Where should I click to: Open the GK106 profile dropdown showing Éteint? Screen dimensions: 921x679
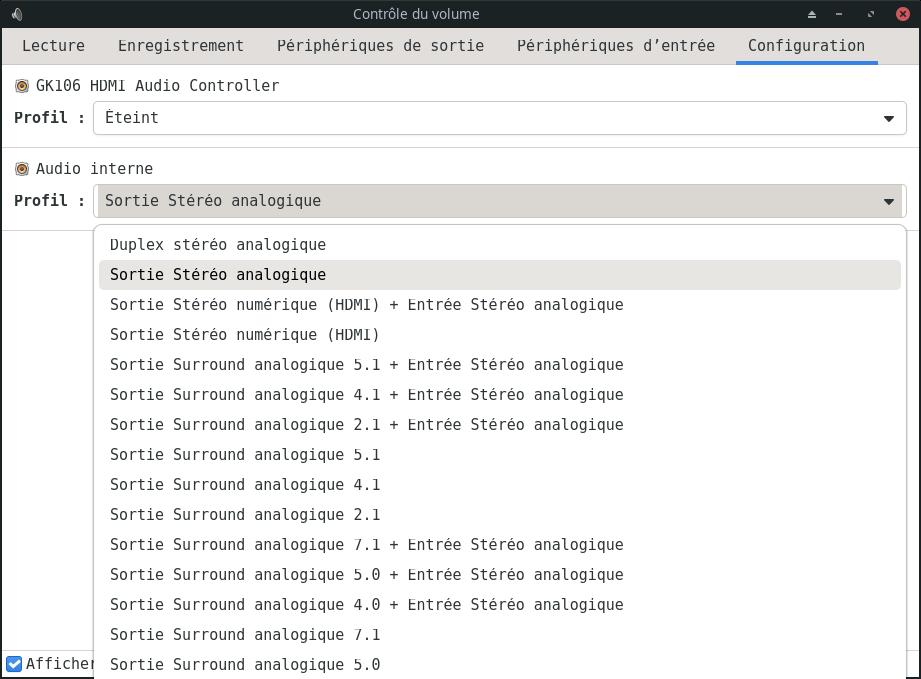(500, 118)
